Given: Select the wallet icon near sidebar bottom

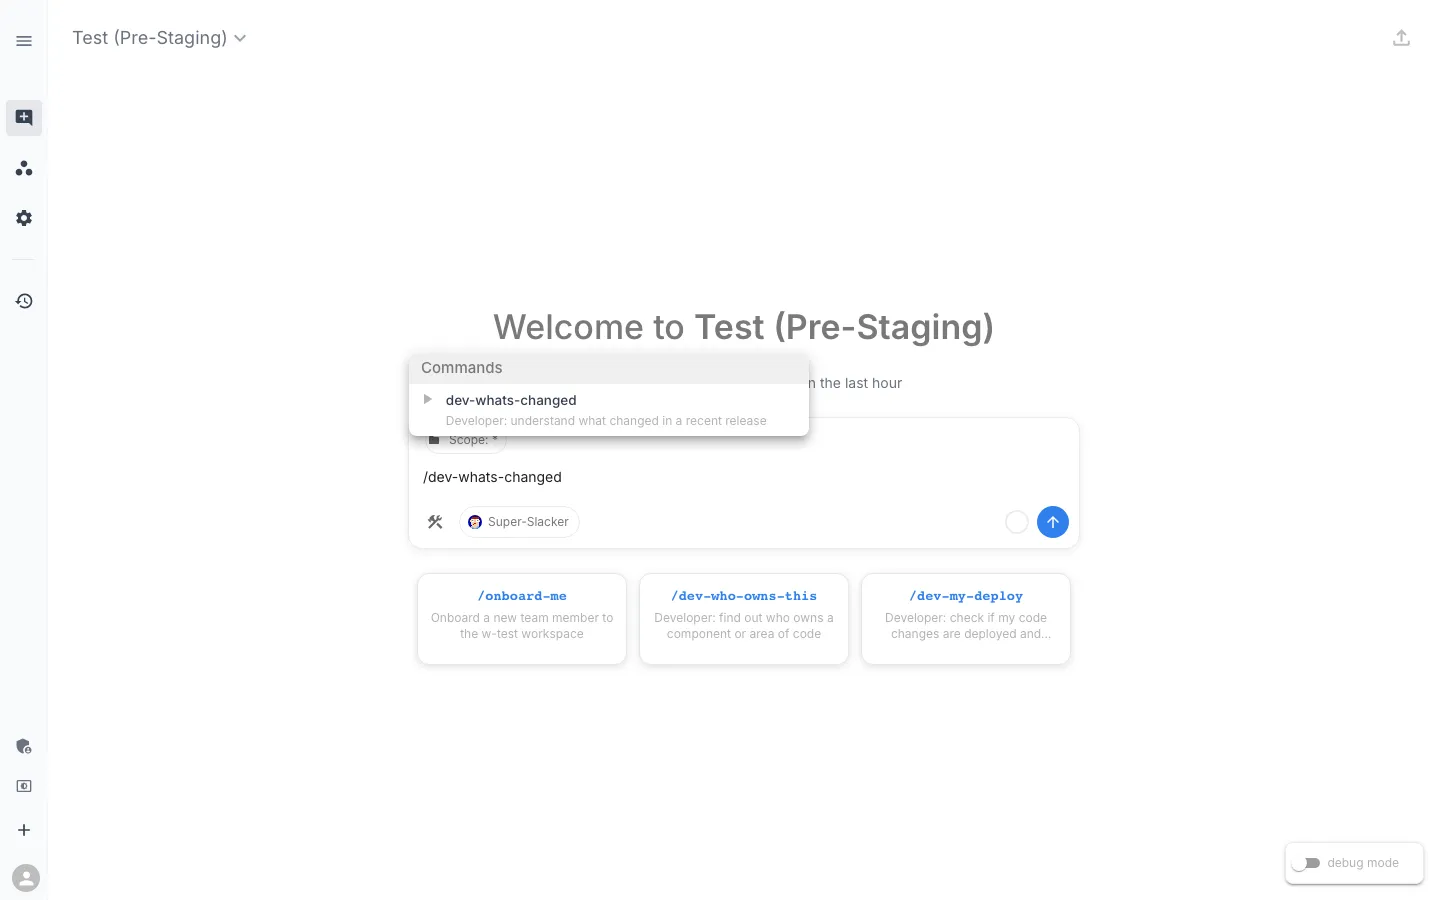Looking at the screenshot, I should pyautogui.click(x=24, y=786).
